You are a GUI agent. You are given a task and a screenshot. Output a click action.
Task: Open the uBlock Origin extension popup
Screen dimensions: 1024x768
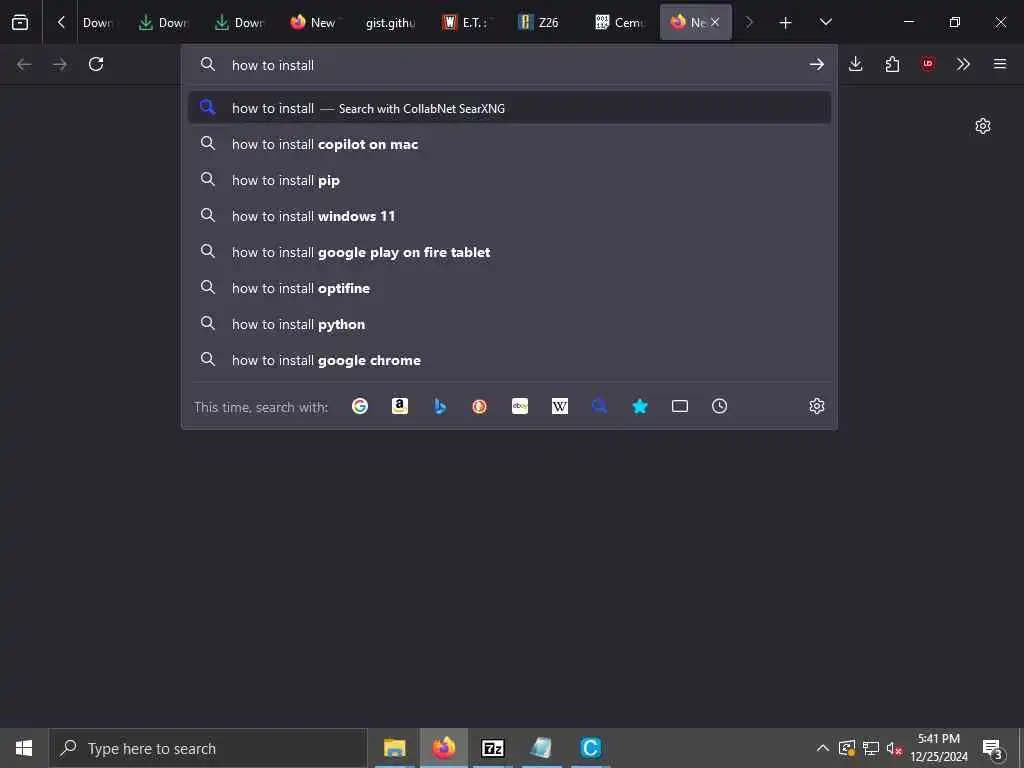[x=928, y=64]
